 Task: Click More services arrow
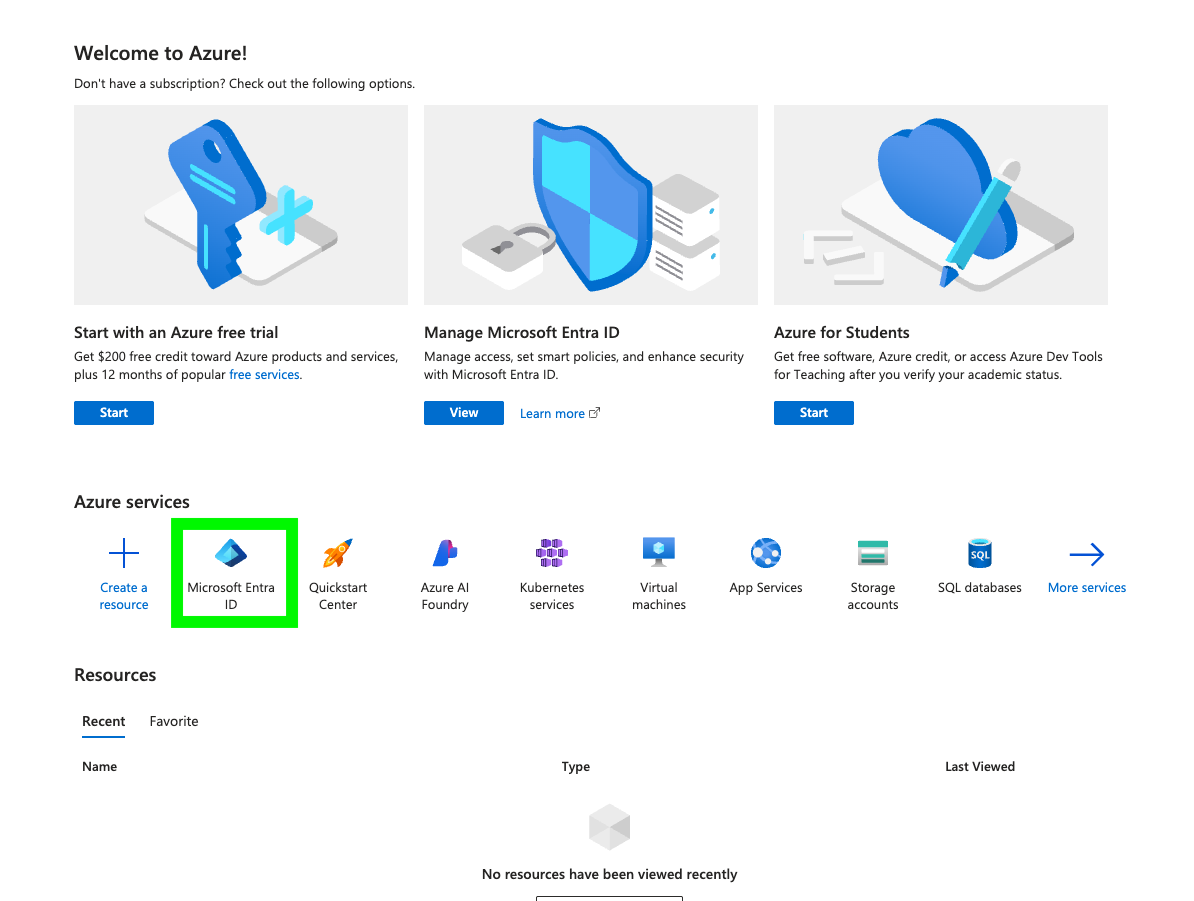1087,554
